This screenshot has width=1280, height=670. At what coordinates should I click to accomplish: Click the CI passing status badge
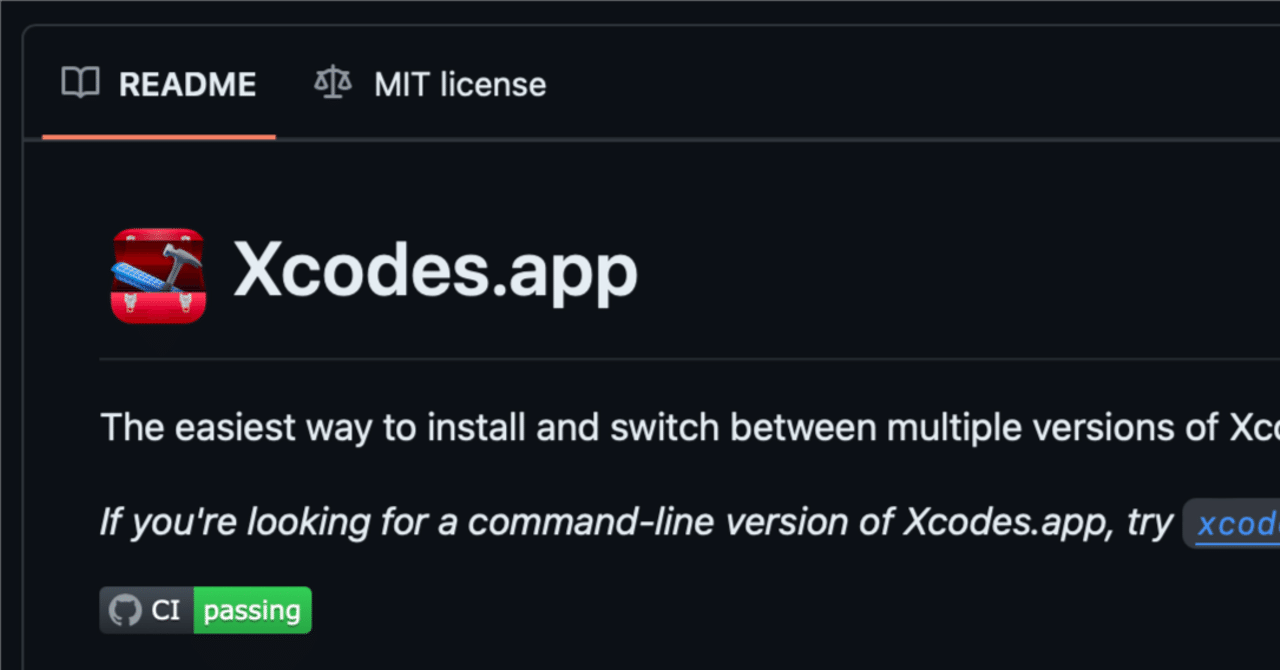pos(204,610)
